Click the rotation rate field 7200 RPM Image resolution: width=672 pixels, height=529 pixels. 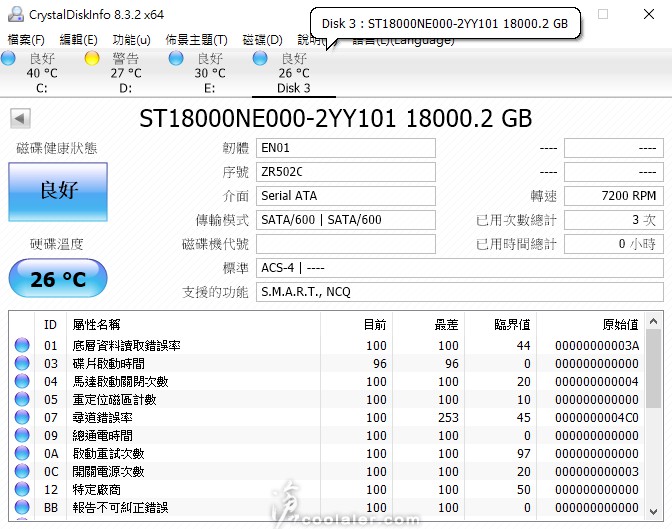coord(614,196)
